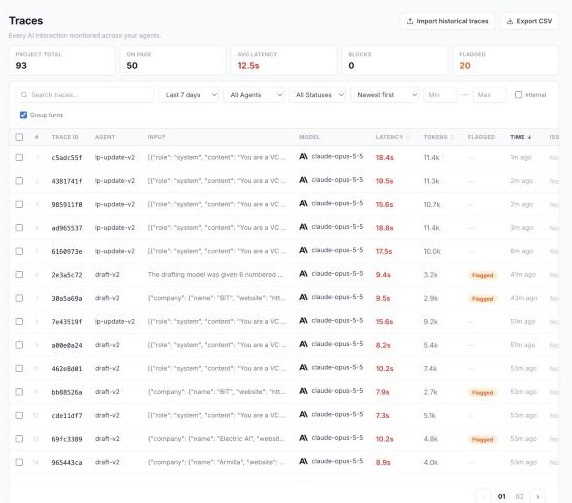Click the upload icon on Import button

pos(410,21)
